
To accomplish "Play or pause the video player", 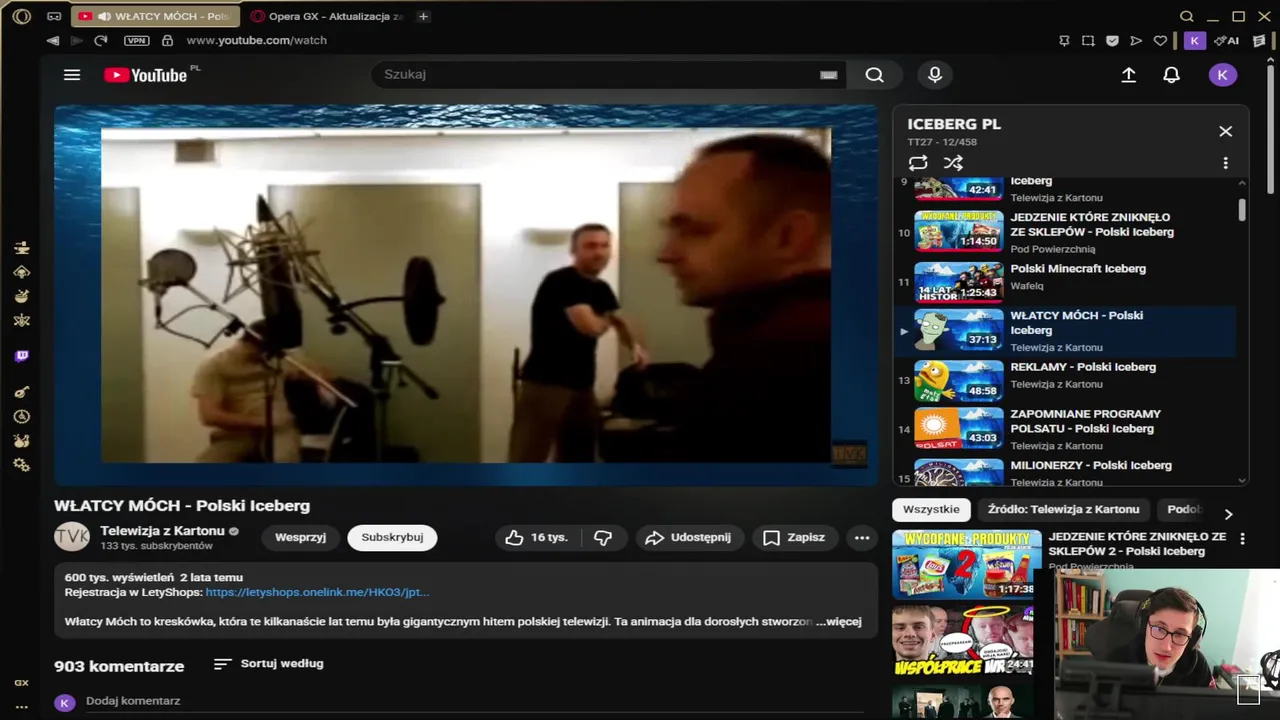I will (466, 295).
